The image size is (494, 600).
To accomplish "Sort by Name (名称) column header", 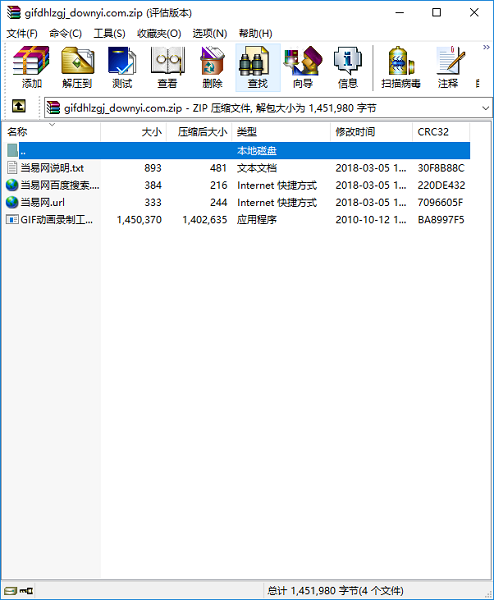I will (52, 132).
